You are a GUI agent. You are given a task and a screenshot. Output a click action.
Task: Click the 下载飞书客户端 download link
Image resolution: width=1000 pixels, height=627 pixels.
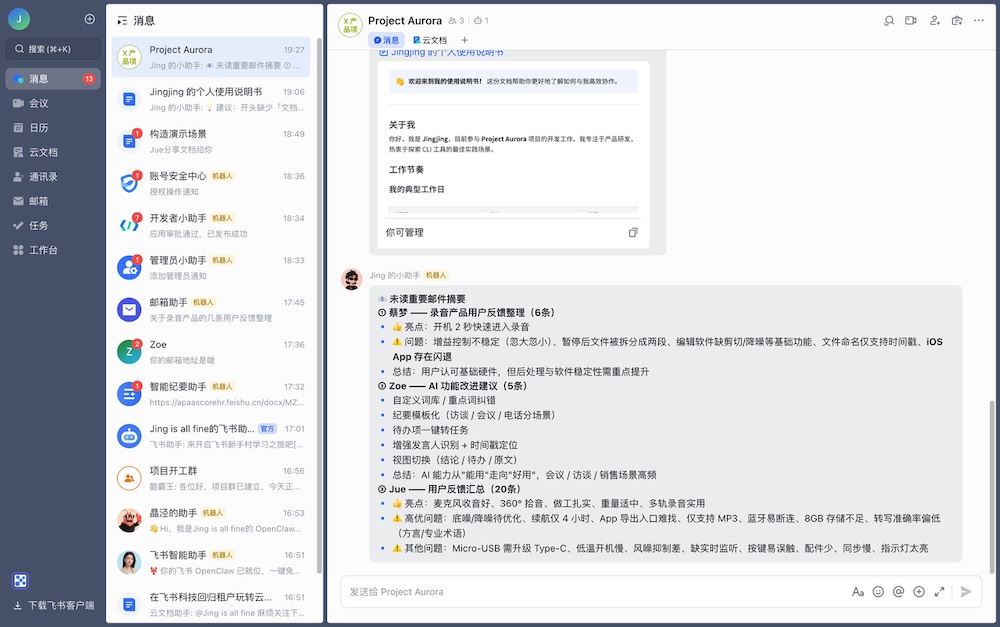click(x=56, y=607)
